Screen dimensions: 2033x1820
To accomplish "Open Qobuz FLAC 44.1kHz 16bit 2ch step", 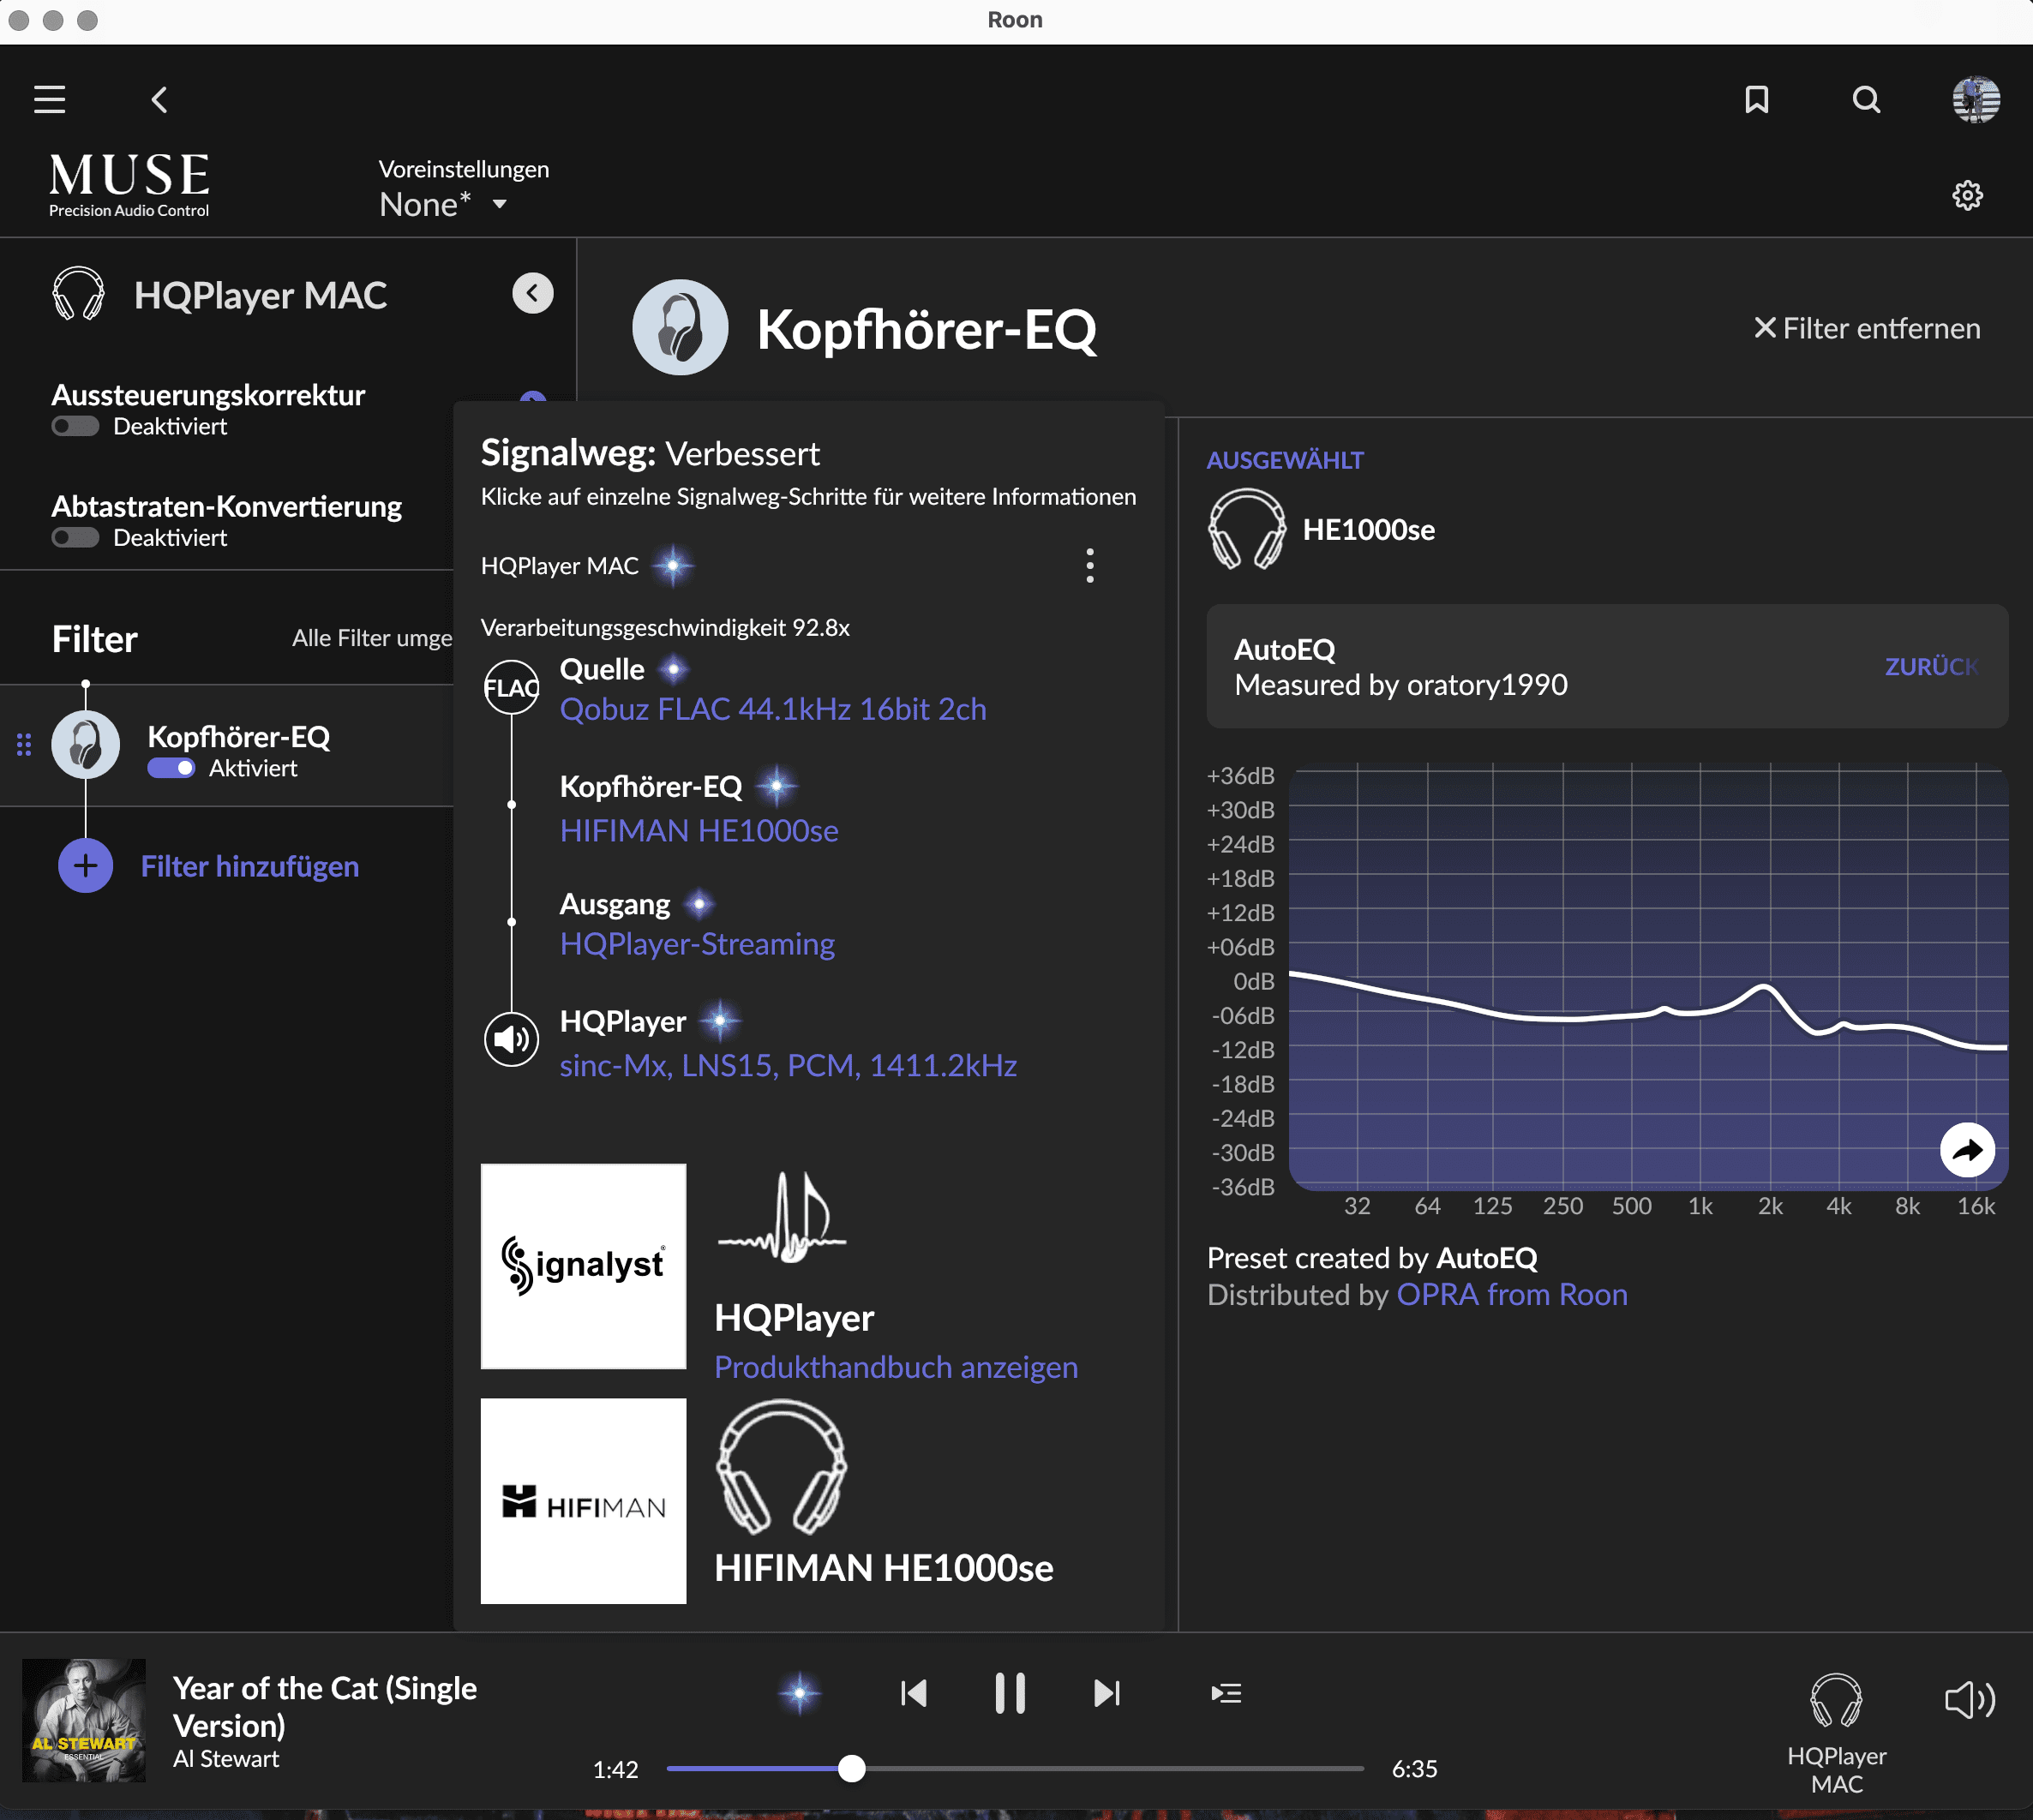I will pyautogui.click(x=773, y=709).
